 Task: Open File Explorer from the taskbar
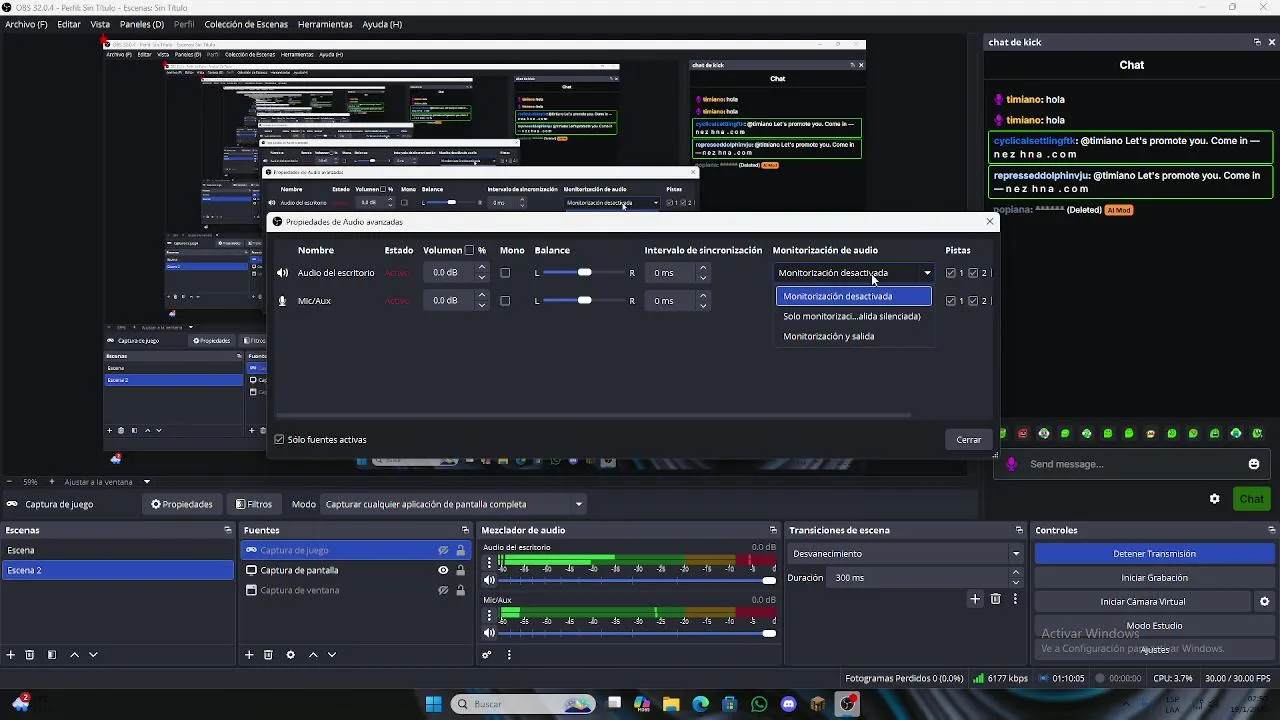pos(671,704)
